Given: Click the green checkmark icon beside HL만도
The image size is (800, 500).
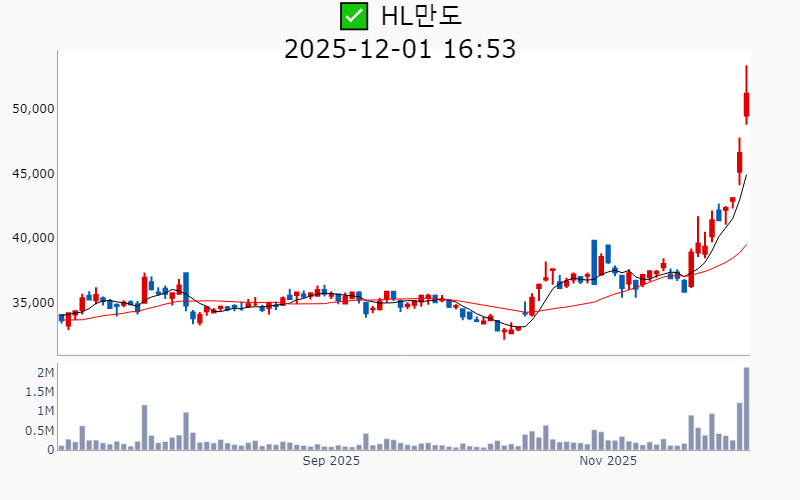Looking at the screenshot, I should click(x=354, y=16).
